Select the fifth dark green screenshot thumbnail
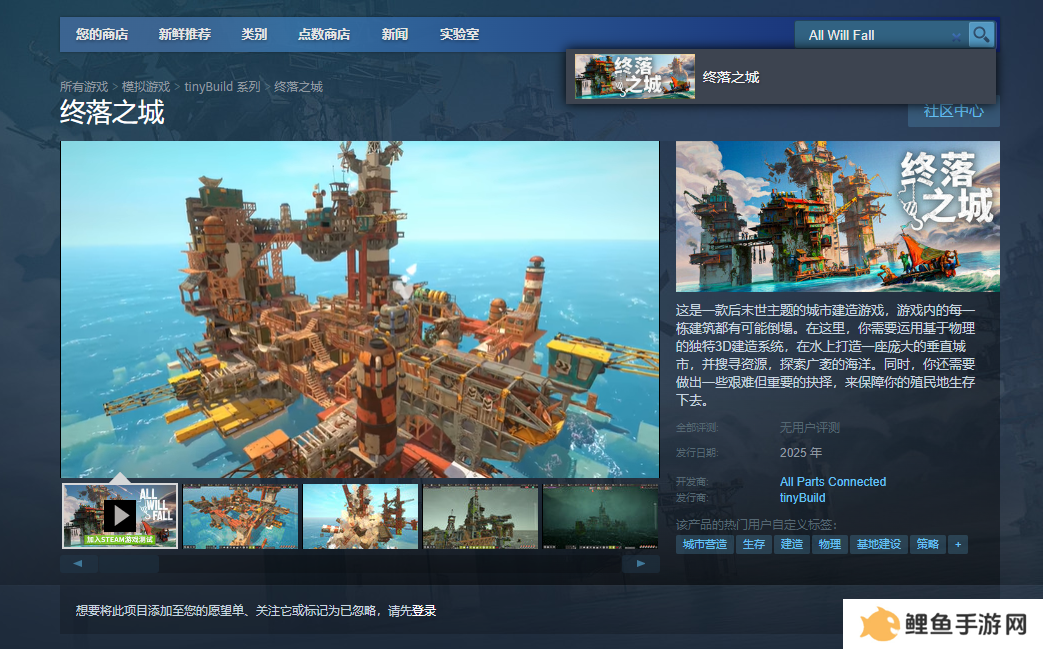 [x=600, y=516]
